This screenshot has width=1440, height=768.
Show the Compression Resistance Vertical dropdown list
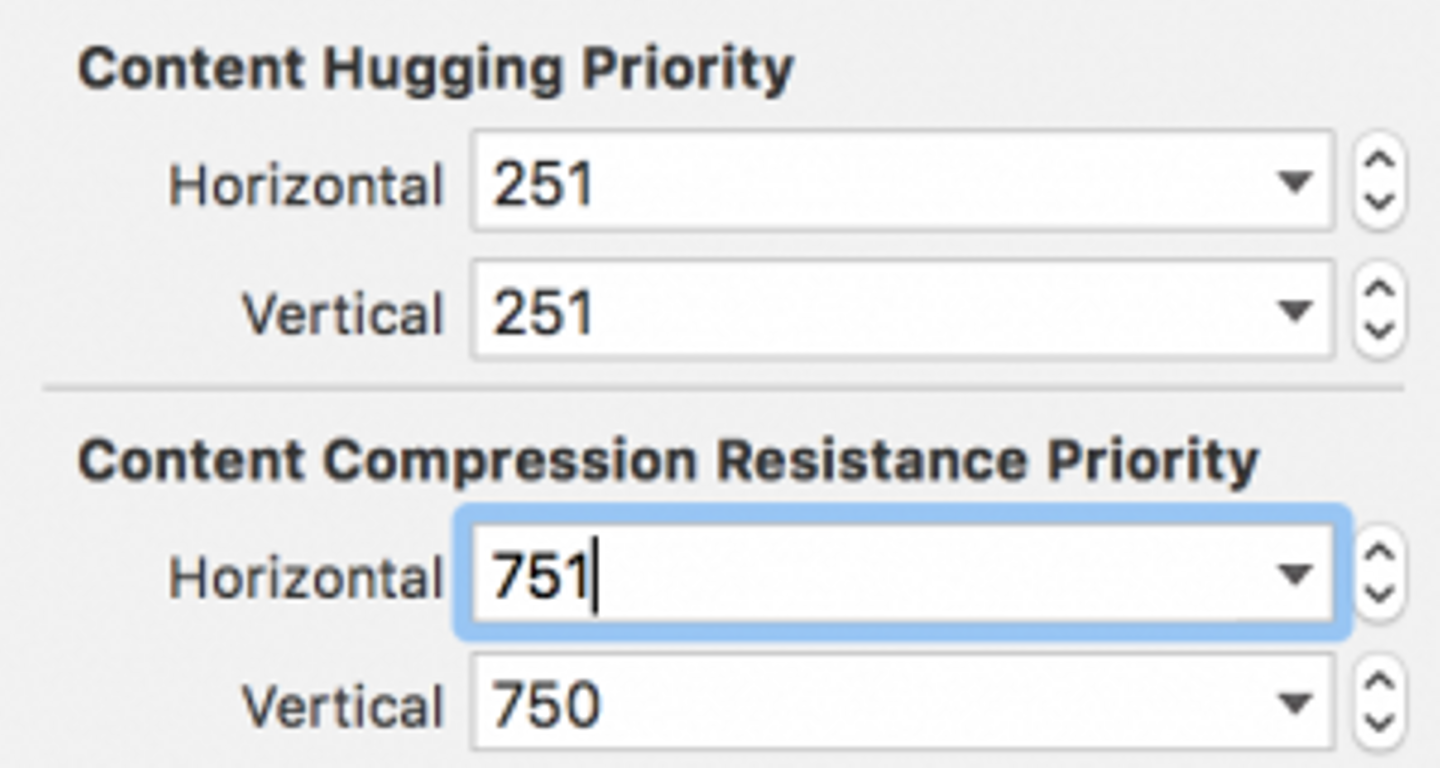(1295, 703)
